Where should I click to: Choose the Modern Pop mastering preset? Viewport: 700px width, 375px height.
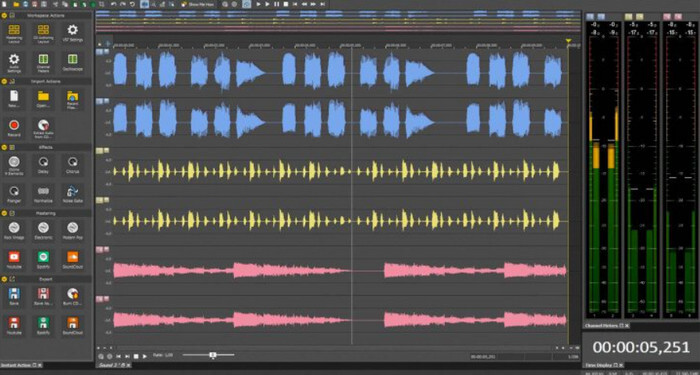(72, 231)
